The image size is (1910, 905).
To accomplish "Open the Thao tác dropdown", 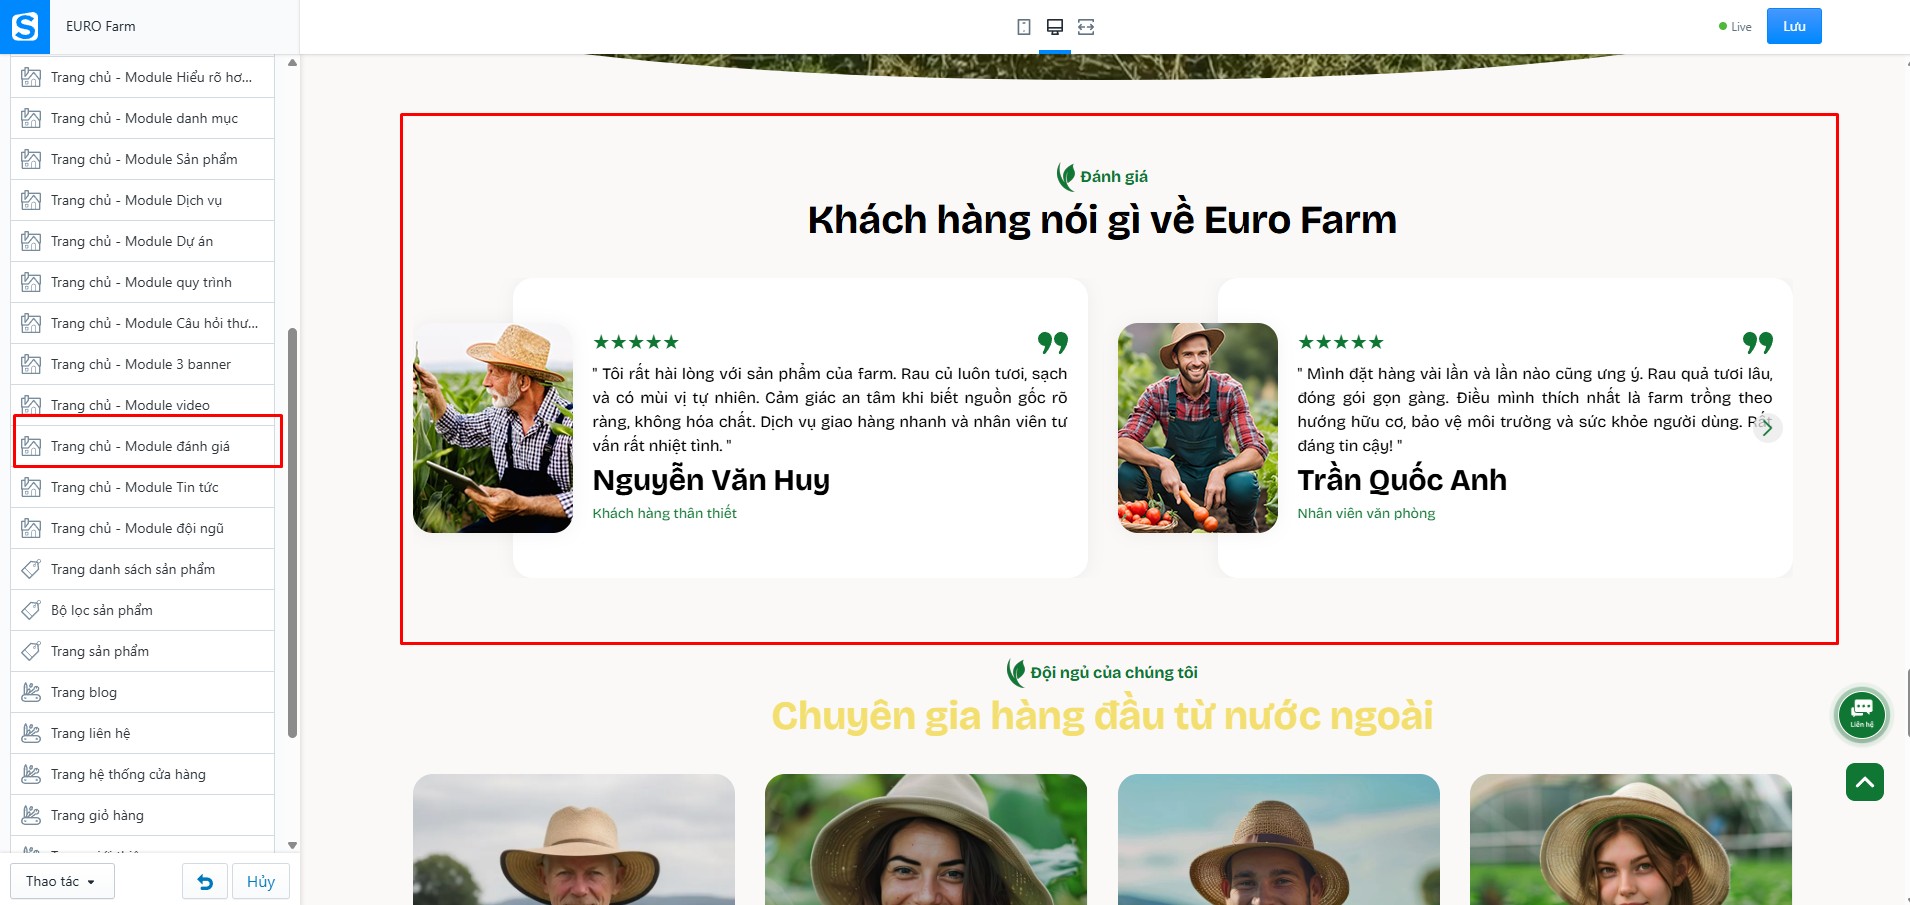I will 62,882.
